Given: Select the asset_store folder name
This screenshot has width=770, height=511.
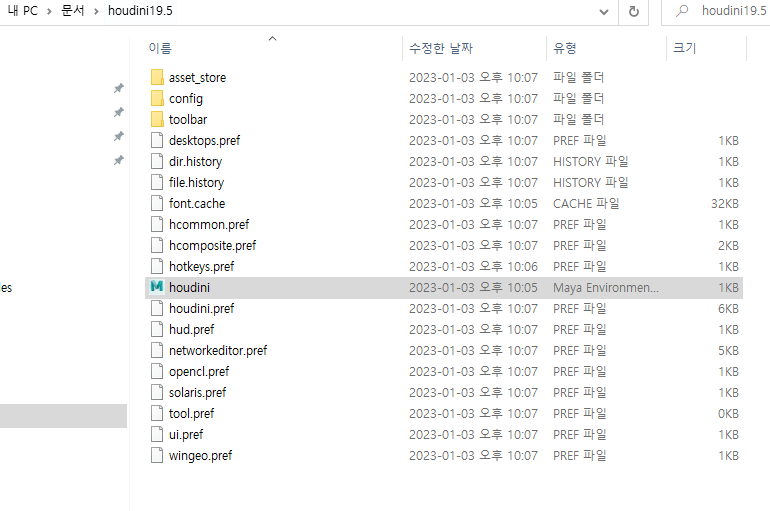Looking at the screenshot, I should (197, 78).
